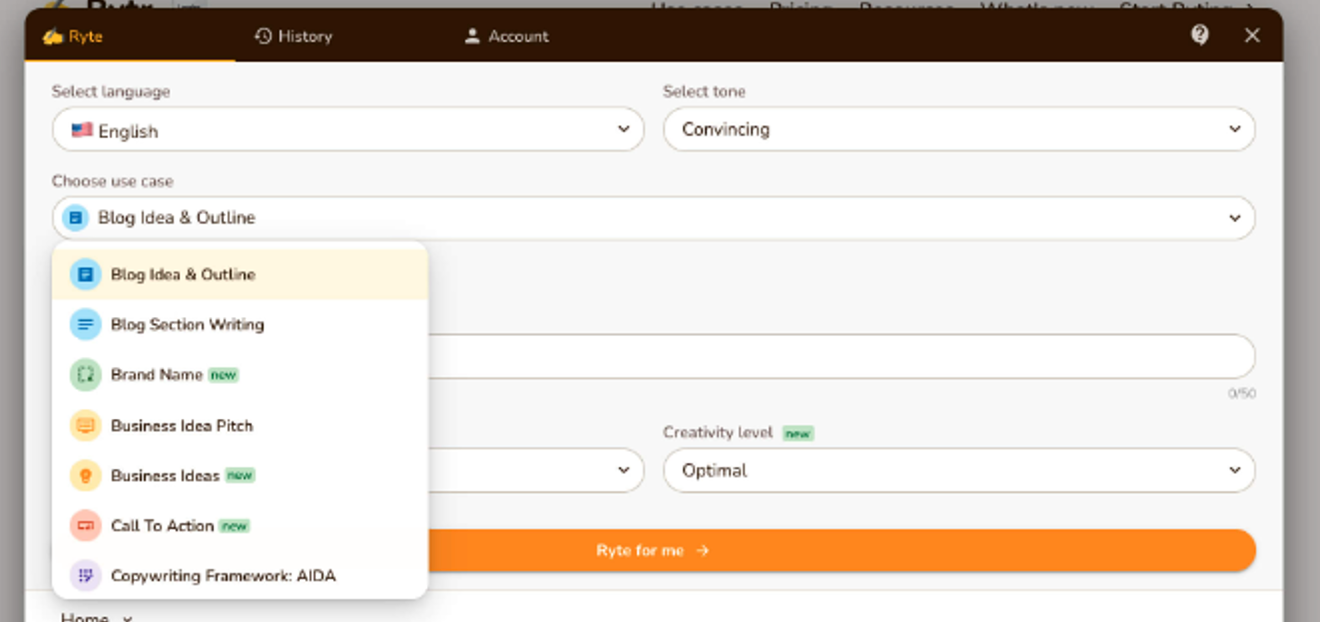Click the Brand Name green icon
This screenshot has height=622, width=1320.
click(x=86, y=375)
